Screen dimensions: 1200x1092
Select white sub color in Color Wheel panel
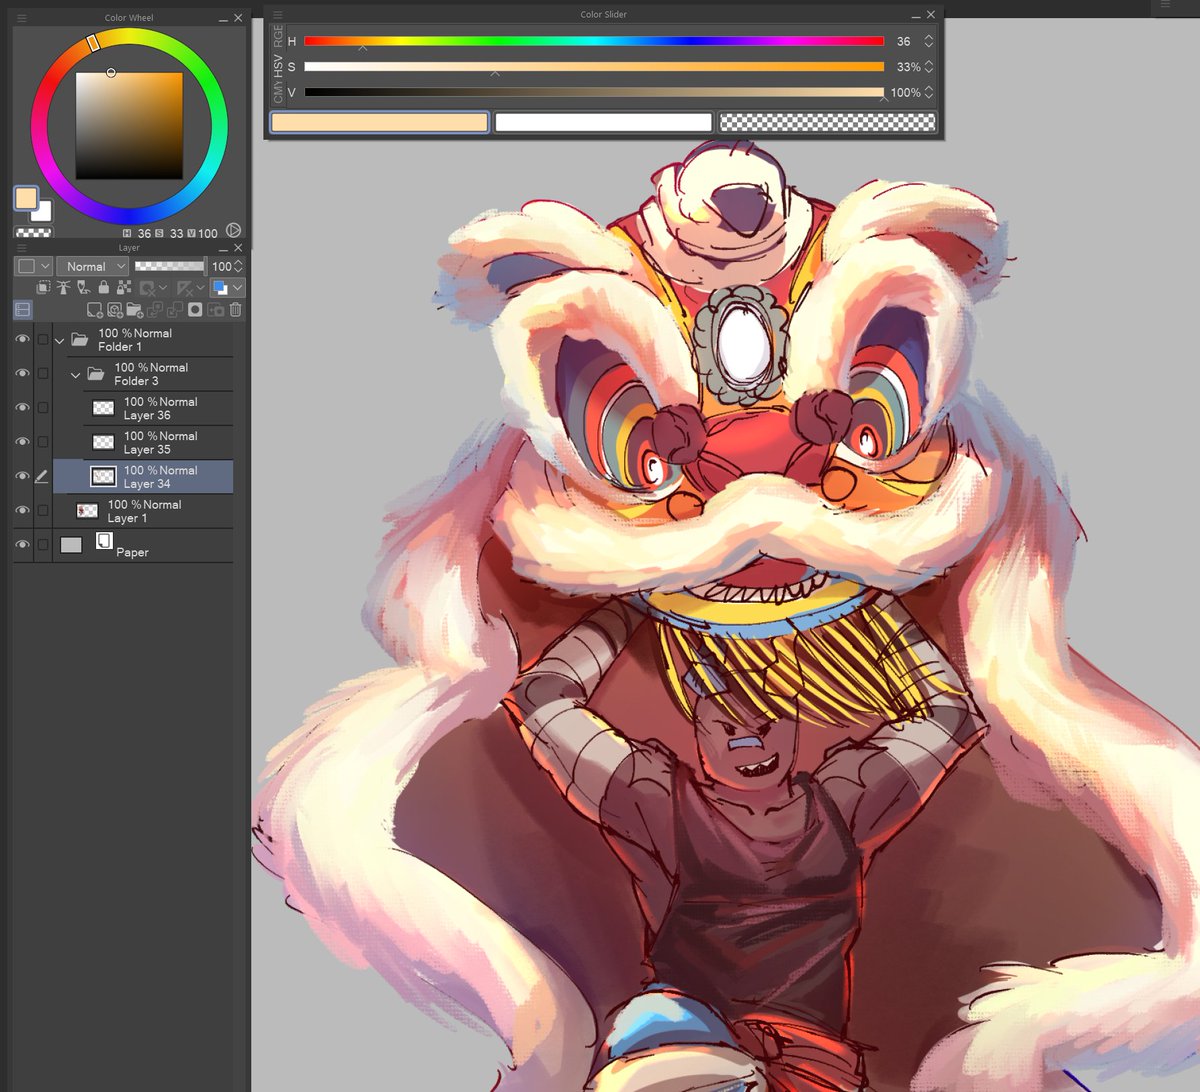point(44,211)
